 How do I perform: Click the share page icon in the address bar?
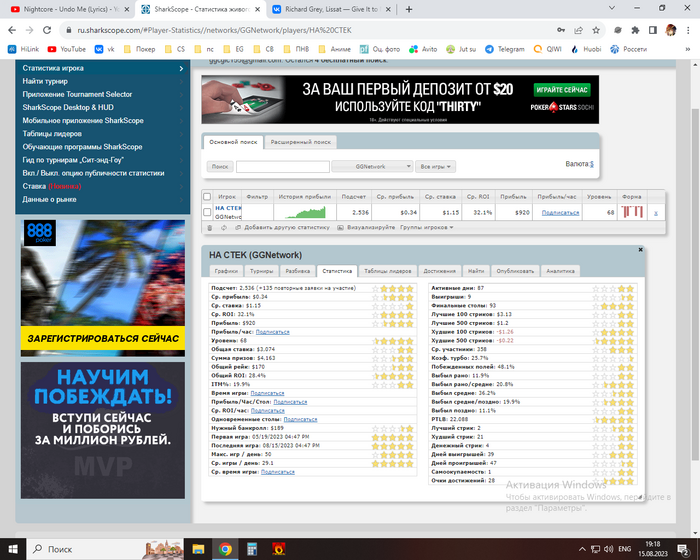click(x=579, y=30)
